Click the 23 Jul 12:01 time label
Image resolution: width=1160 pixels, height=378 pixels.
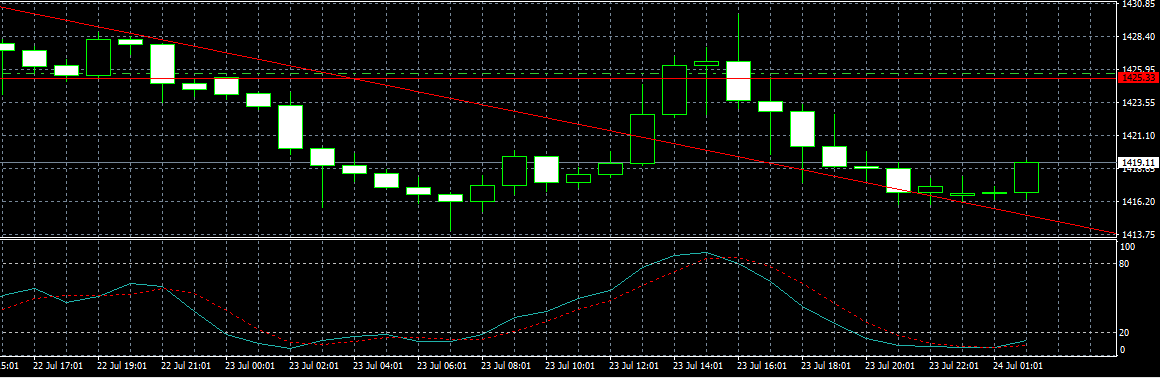634,365
